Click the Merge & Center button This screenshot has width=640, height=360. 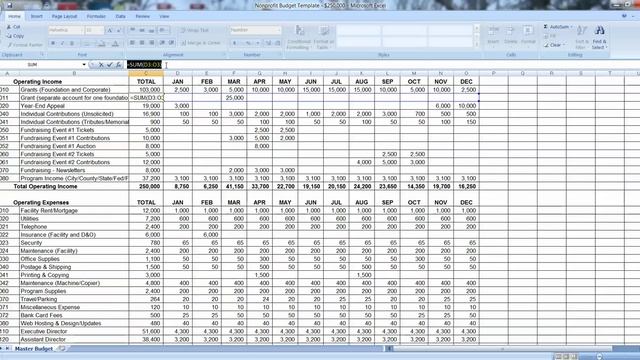click(201, 43)
